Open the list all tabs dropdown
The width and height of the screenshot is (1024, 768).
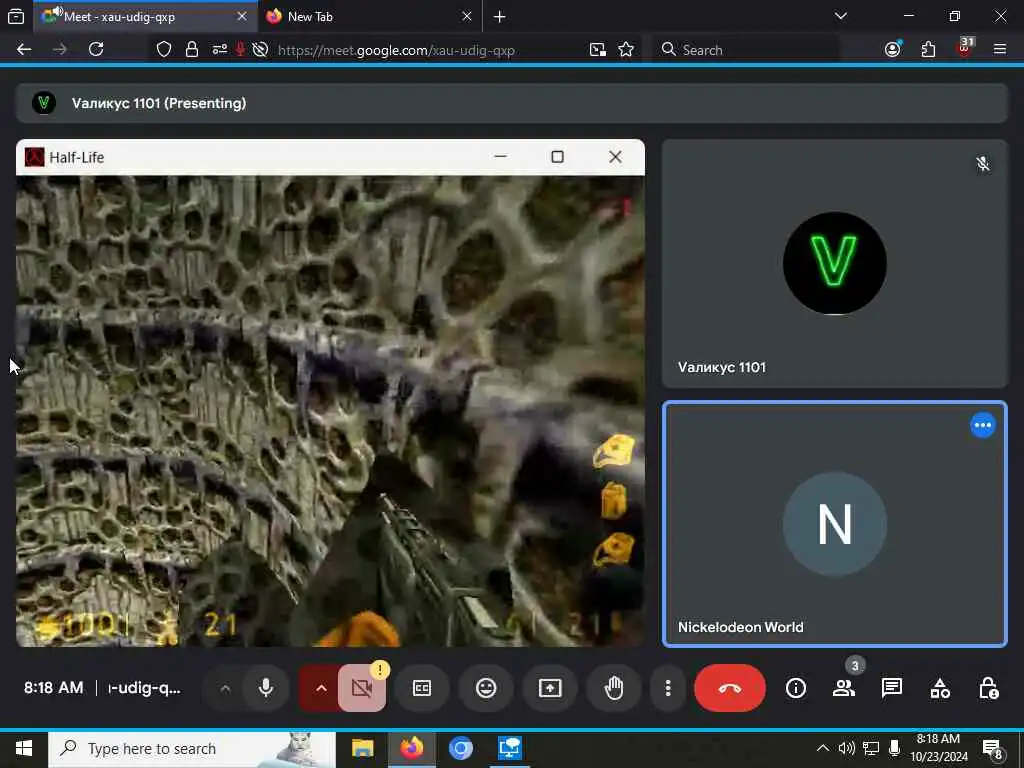[x=841, y=16]
